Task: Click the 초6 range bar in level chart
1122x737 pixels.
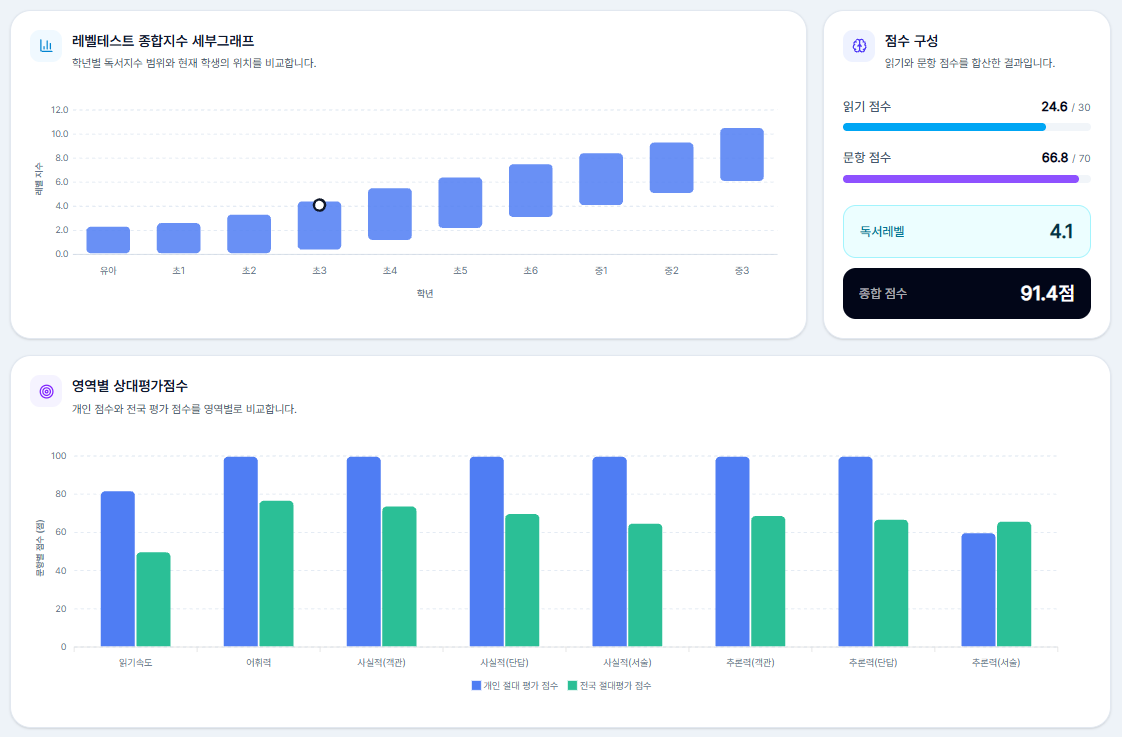Action: (x=530, y=190)
